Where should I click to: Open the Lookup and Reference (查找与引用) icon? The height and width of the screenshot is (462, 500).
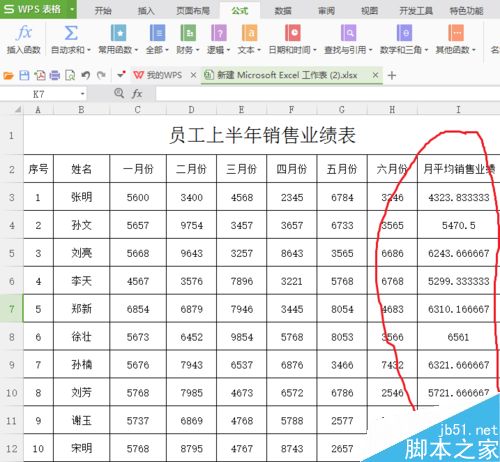[x=348, y=33]
